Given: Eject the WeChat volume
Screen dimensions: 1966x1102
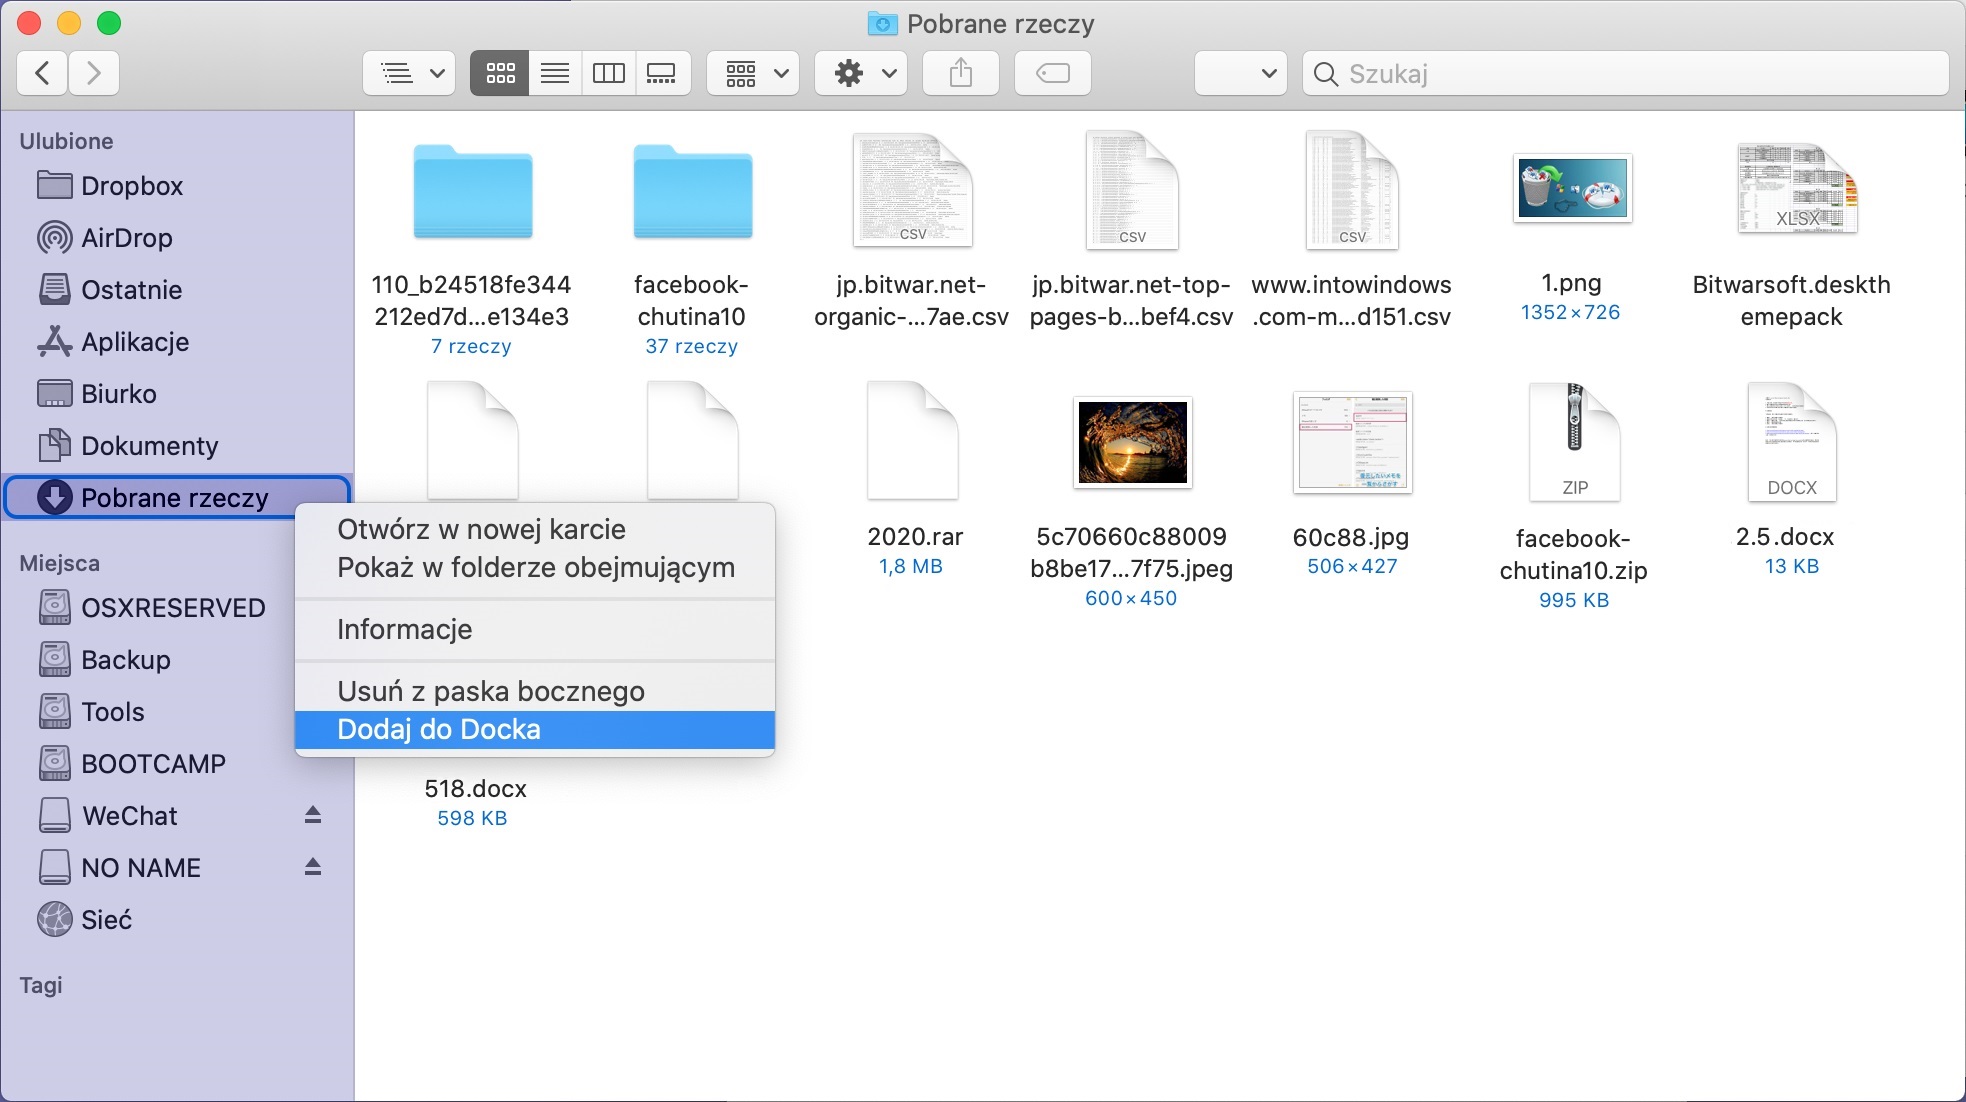Looking at the screenshot, I should click(313, 815).
